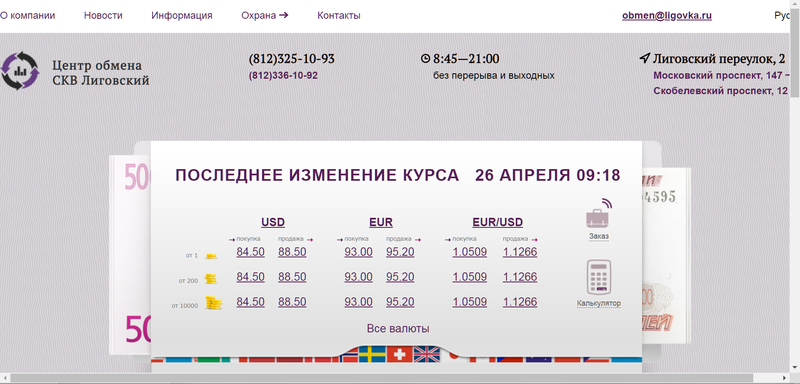Viewport: 800px width, 384px height.
Task: Click EUR/USD buy rate 1.0509 in от 1 row
Action: click(469, 252)
